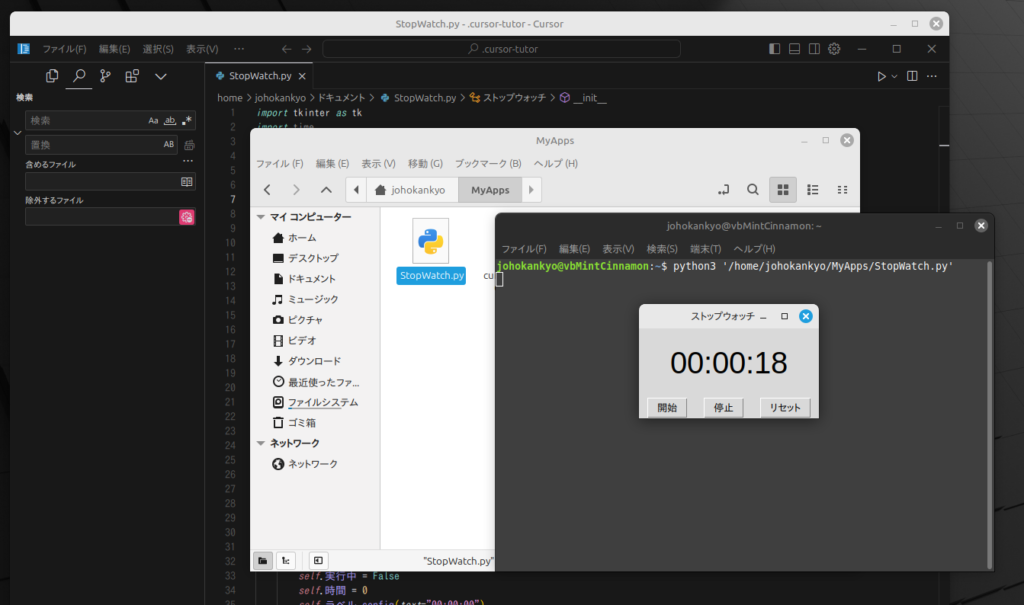Run the Python file with play icon
Screen dimensions: 1024x605
881,76
